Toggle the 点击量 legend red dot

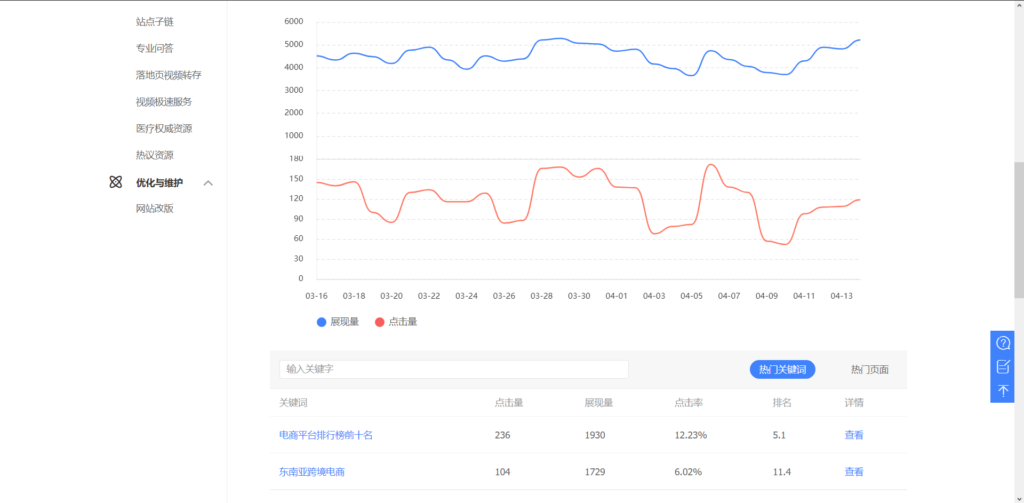[x=379, y=322]
